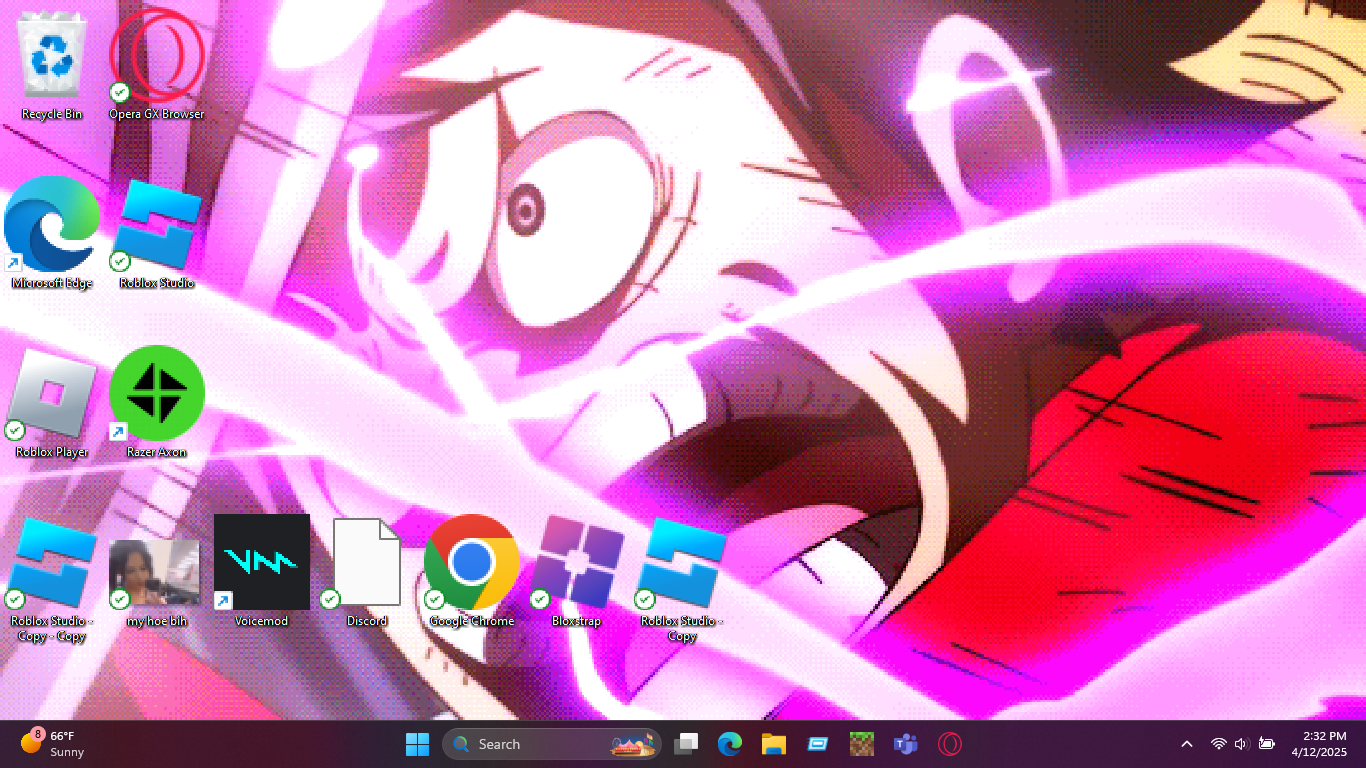Select the Razer Axon desktop shortcut
1366x768 pixels.
coord(157,402)
